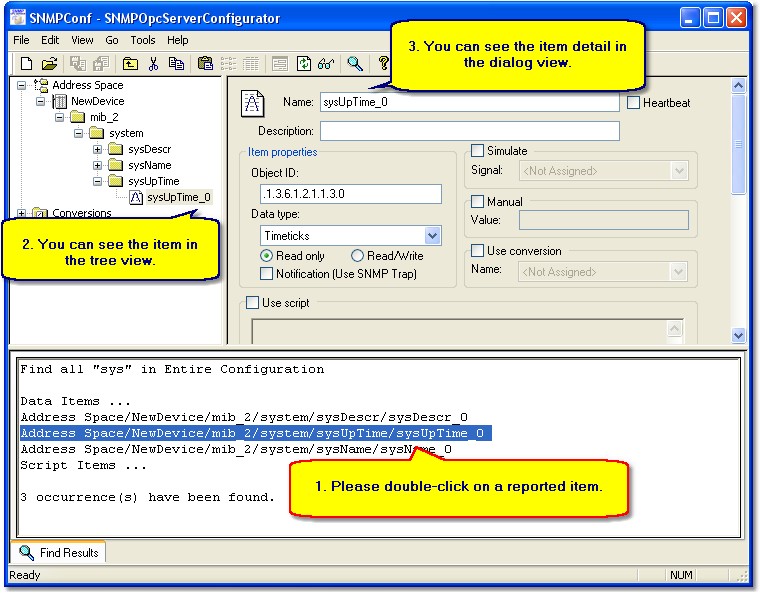Open the Help menu
Viewport: 760px width, 594px height.
tap(177, 40)
